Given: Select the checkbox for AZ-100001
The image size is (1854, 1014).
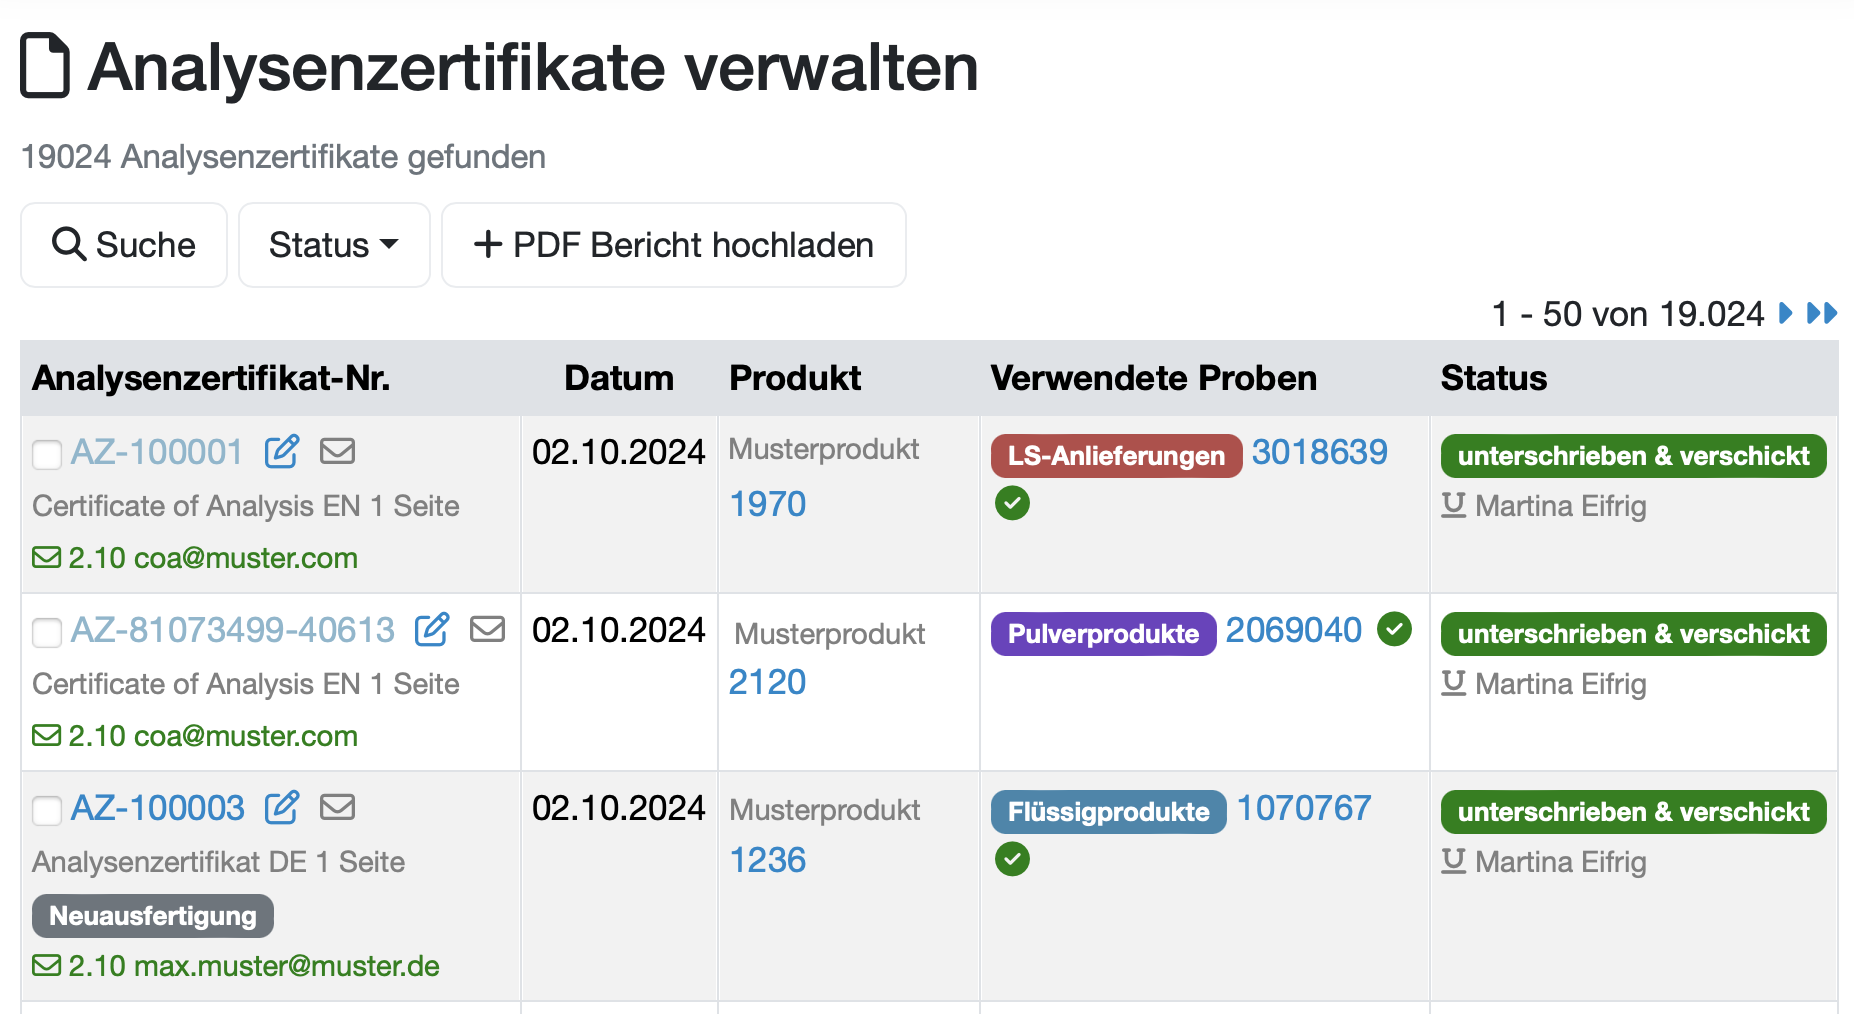Looking at the screenshot, I should coord(46,455).
